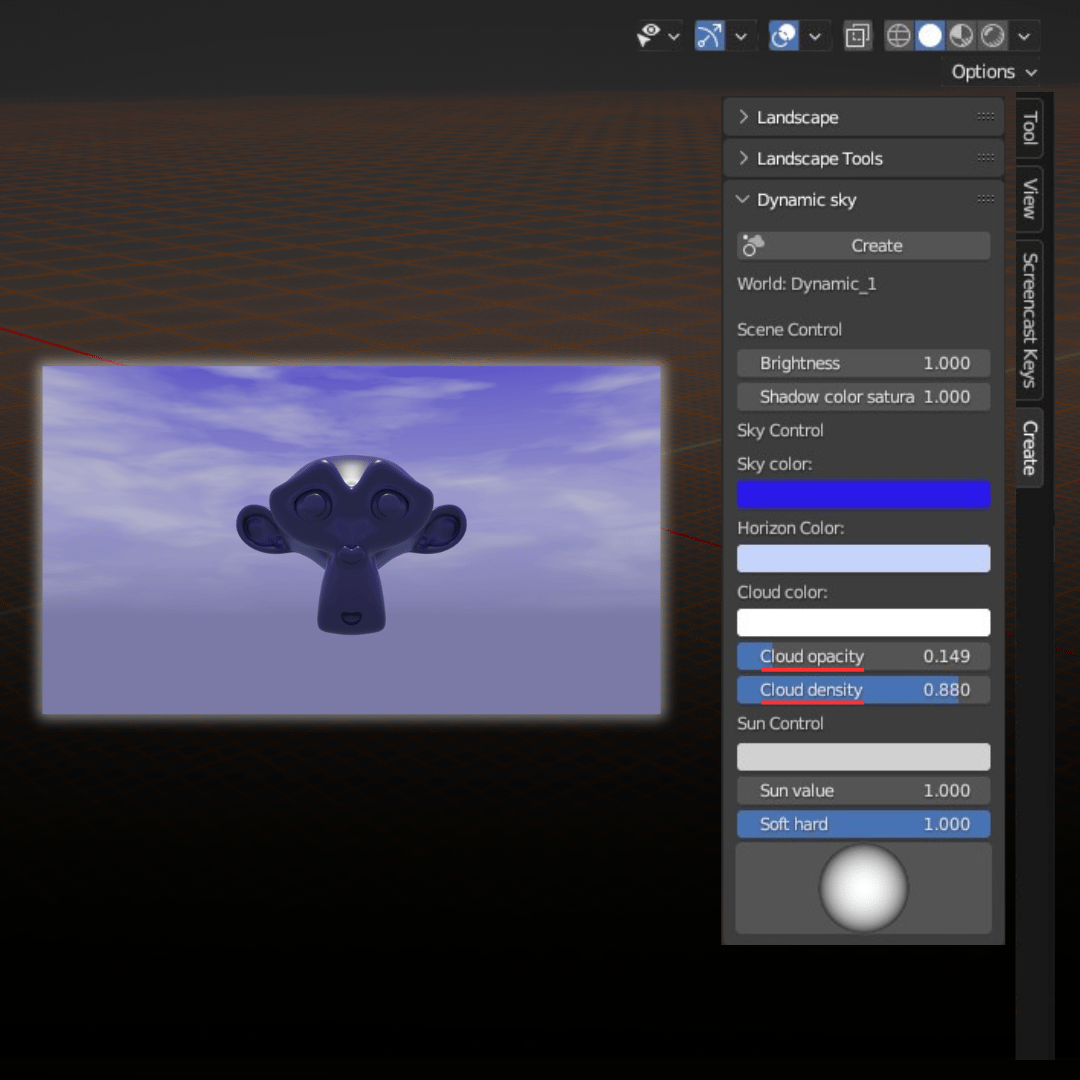Open the gizmo options dropdown arrow
Viewport: 1080px width, 1080px height.
[x=741, y=37]
